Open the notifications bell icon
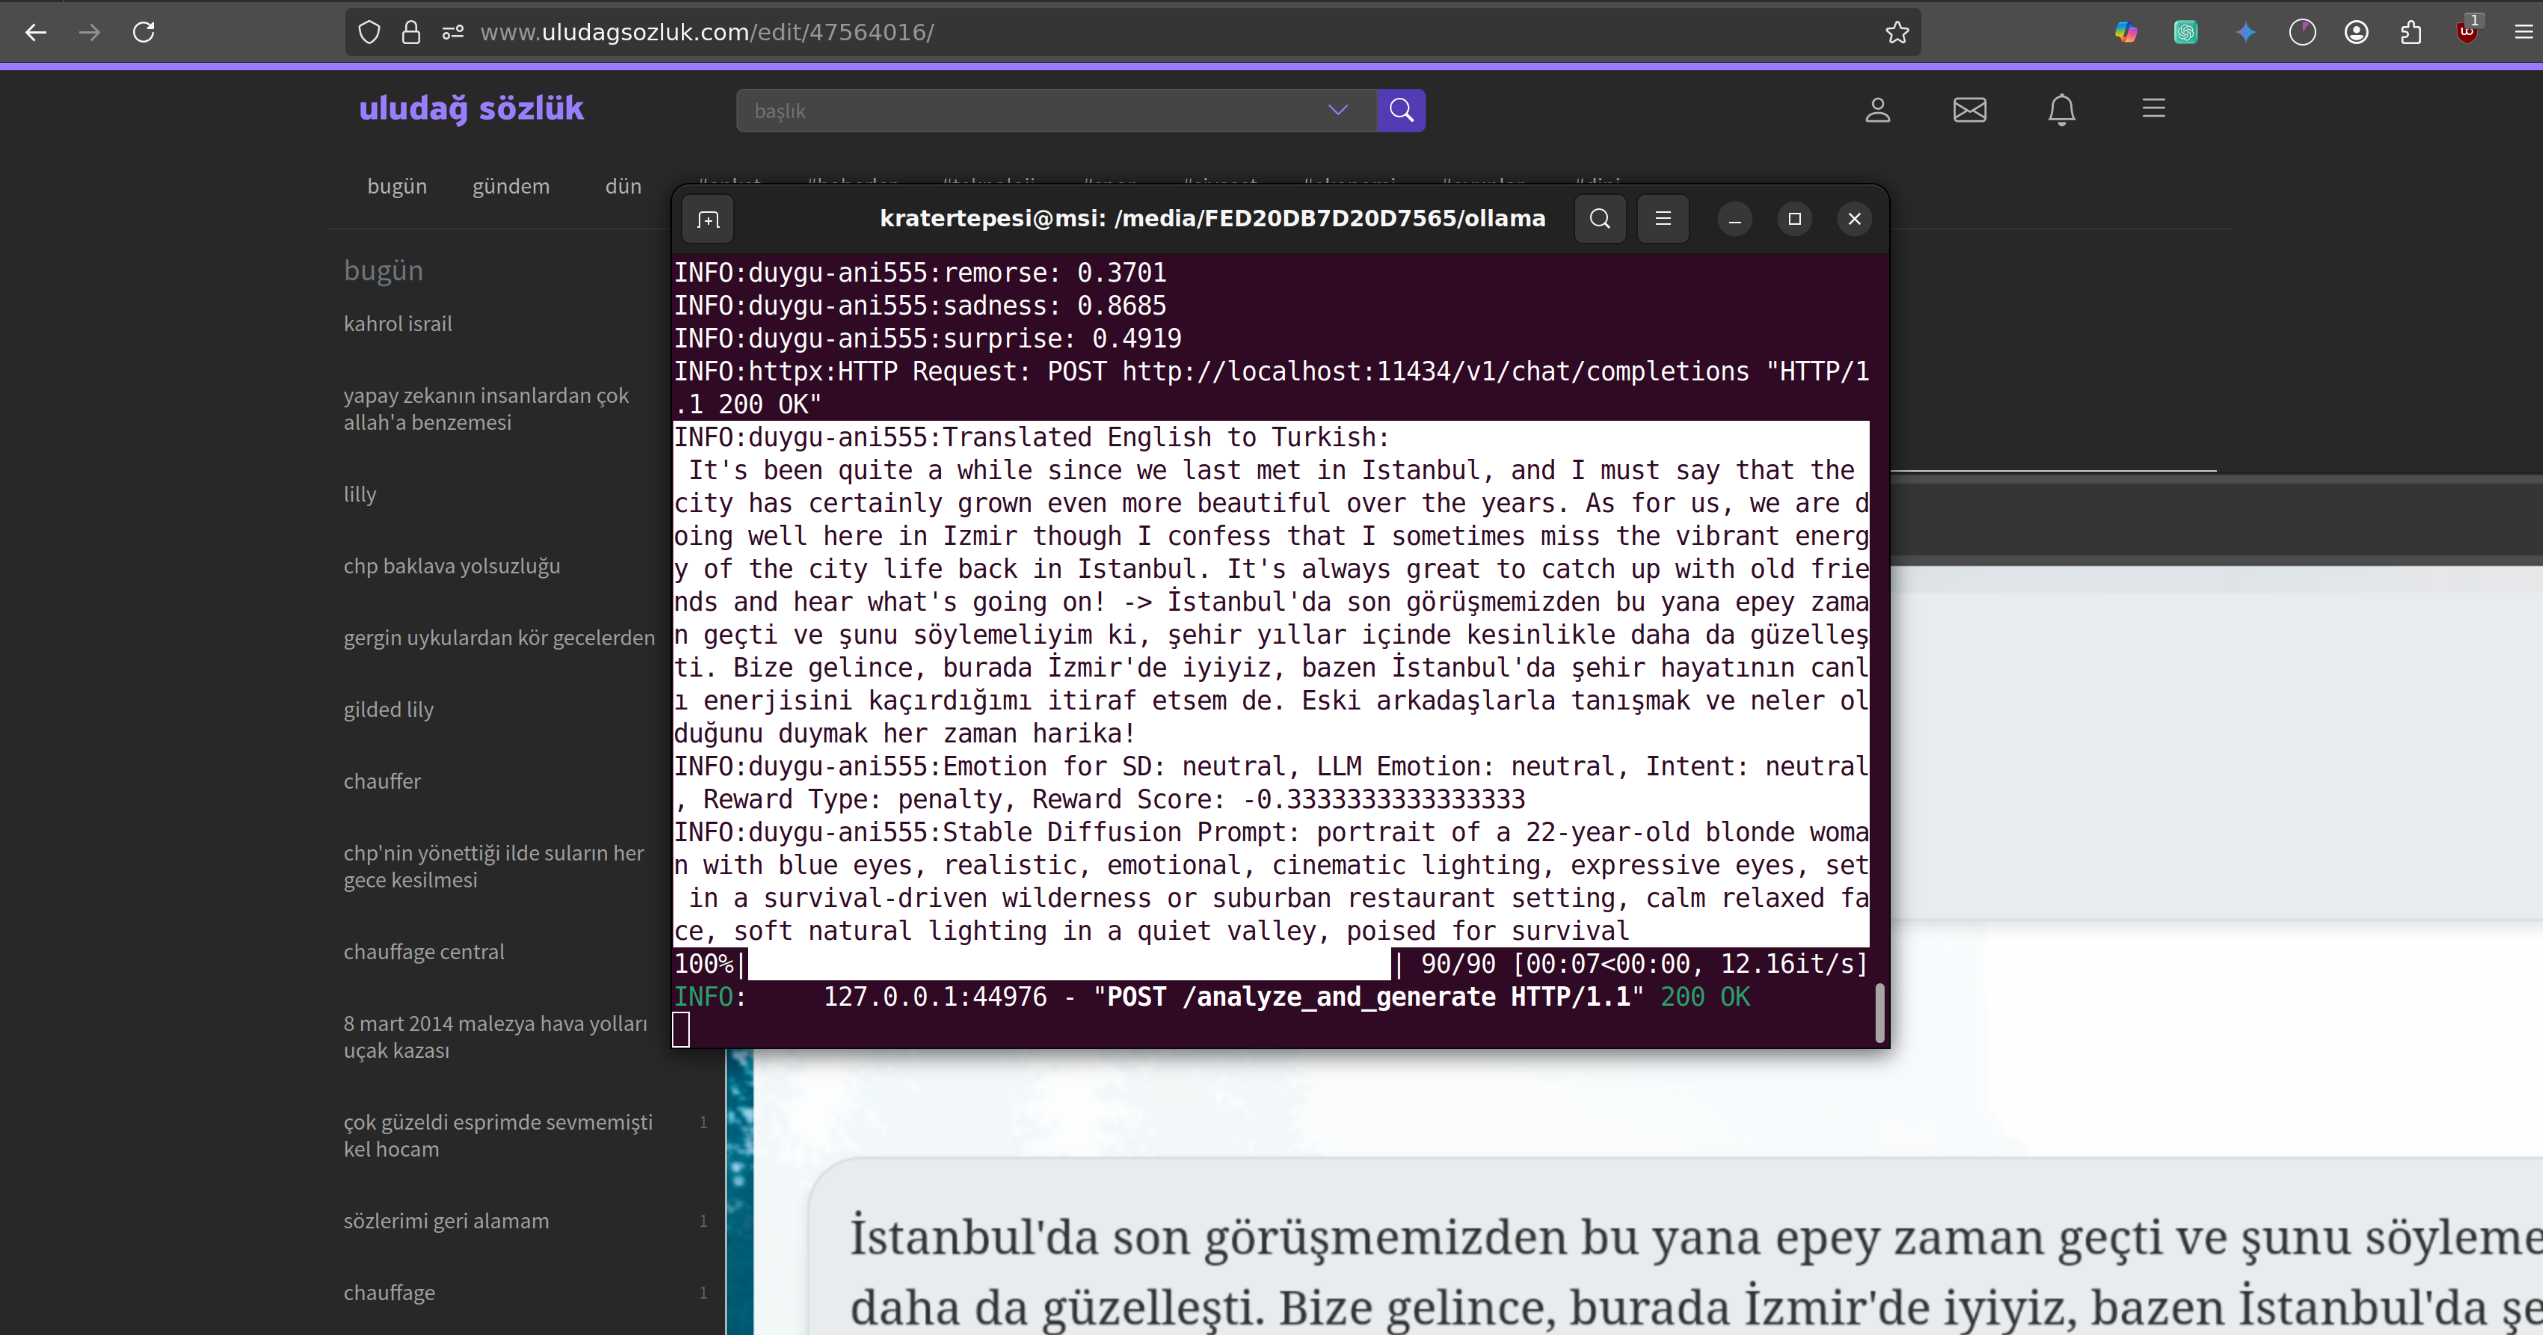 pyautogui.click(x=2061, y=109)
